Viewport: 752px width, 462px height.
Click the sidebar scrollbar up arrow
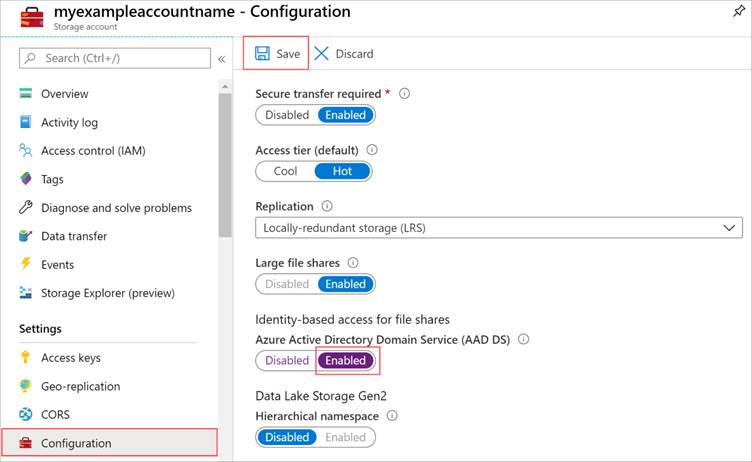(225, 87)
